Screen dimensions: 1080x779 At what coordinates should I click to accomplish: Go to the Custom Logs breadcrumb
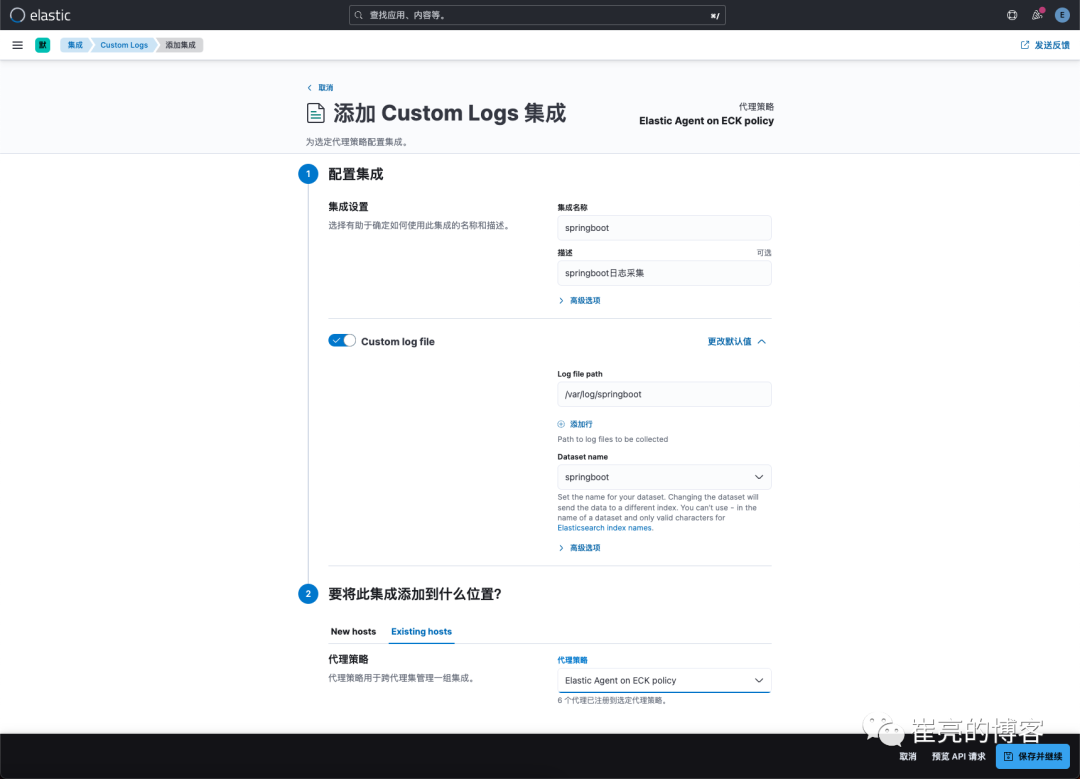(x=124, y=45)
